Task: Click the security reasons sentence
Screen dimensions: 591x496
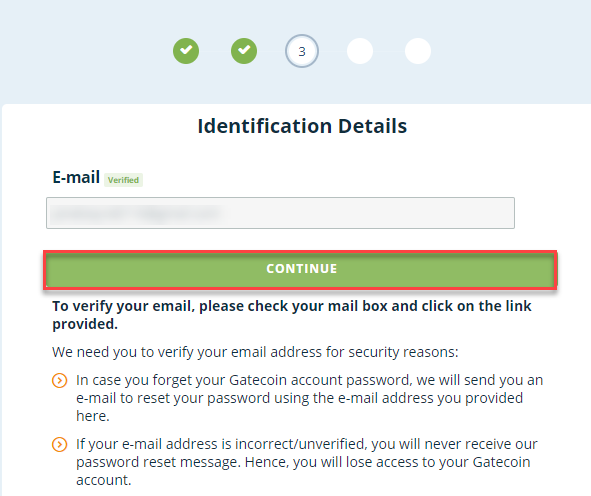Action: coord(255,352)
